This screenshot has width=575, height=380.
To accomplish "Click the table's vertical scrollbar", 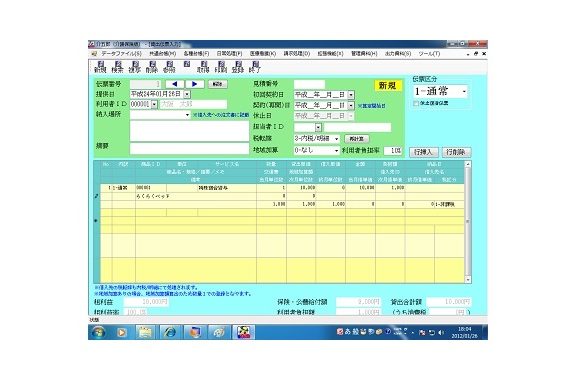I will [468, 222].
